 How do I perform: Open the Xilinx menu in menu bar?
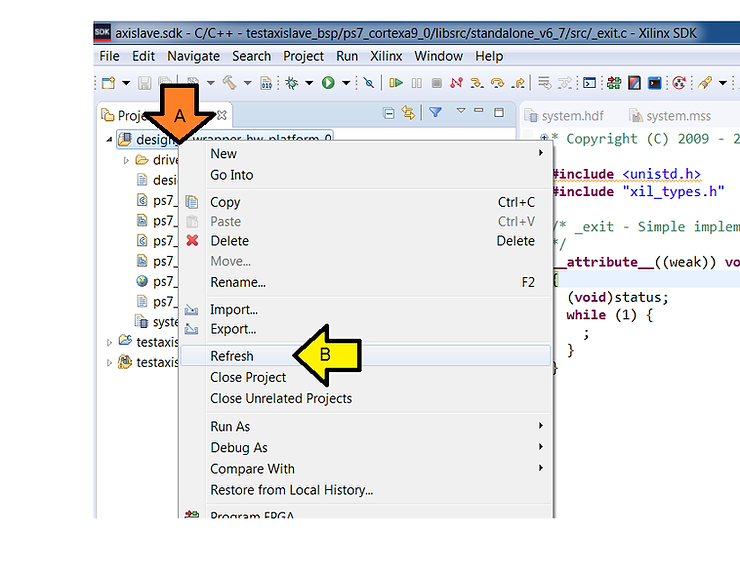tap(385, 56)
